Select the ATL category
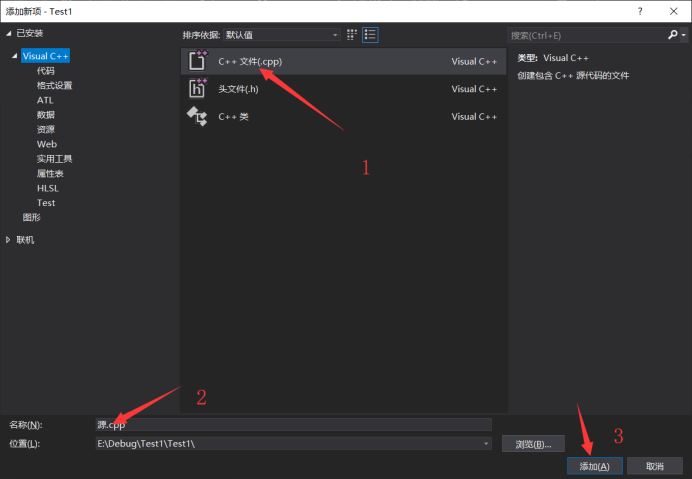The height and width of the screenshot is (479, 692). click(45, 100)
